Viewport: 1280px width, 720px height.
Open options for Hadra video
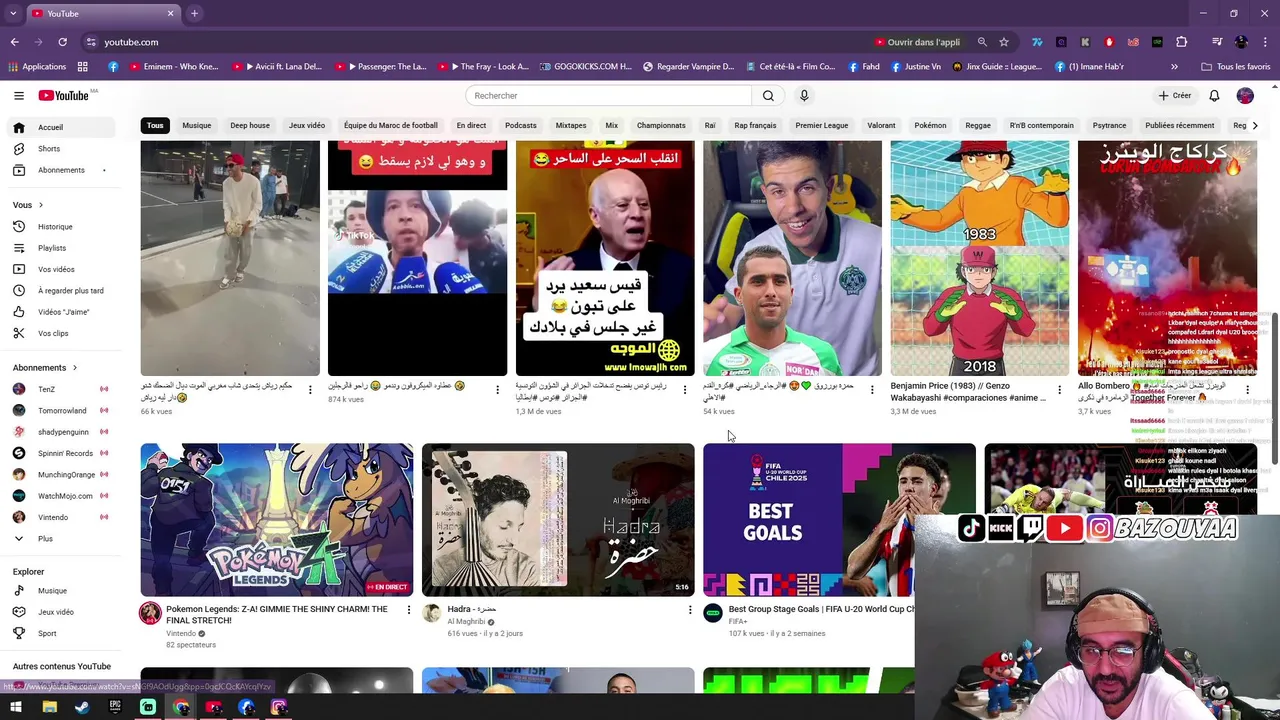[x=690, y=609]
